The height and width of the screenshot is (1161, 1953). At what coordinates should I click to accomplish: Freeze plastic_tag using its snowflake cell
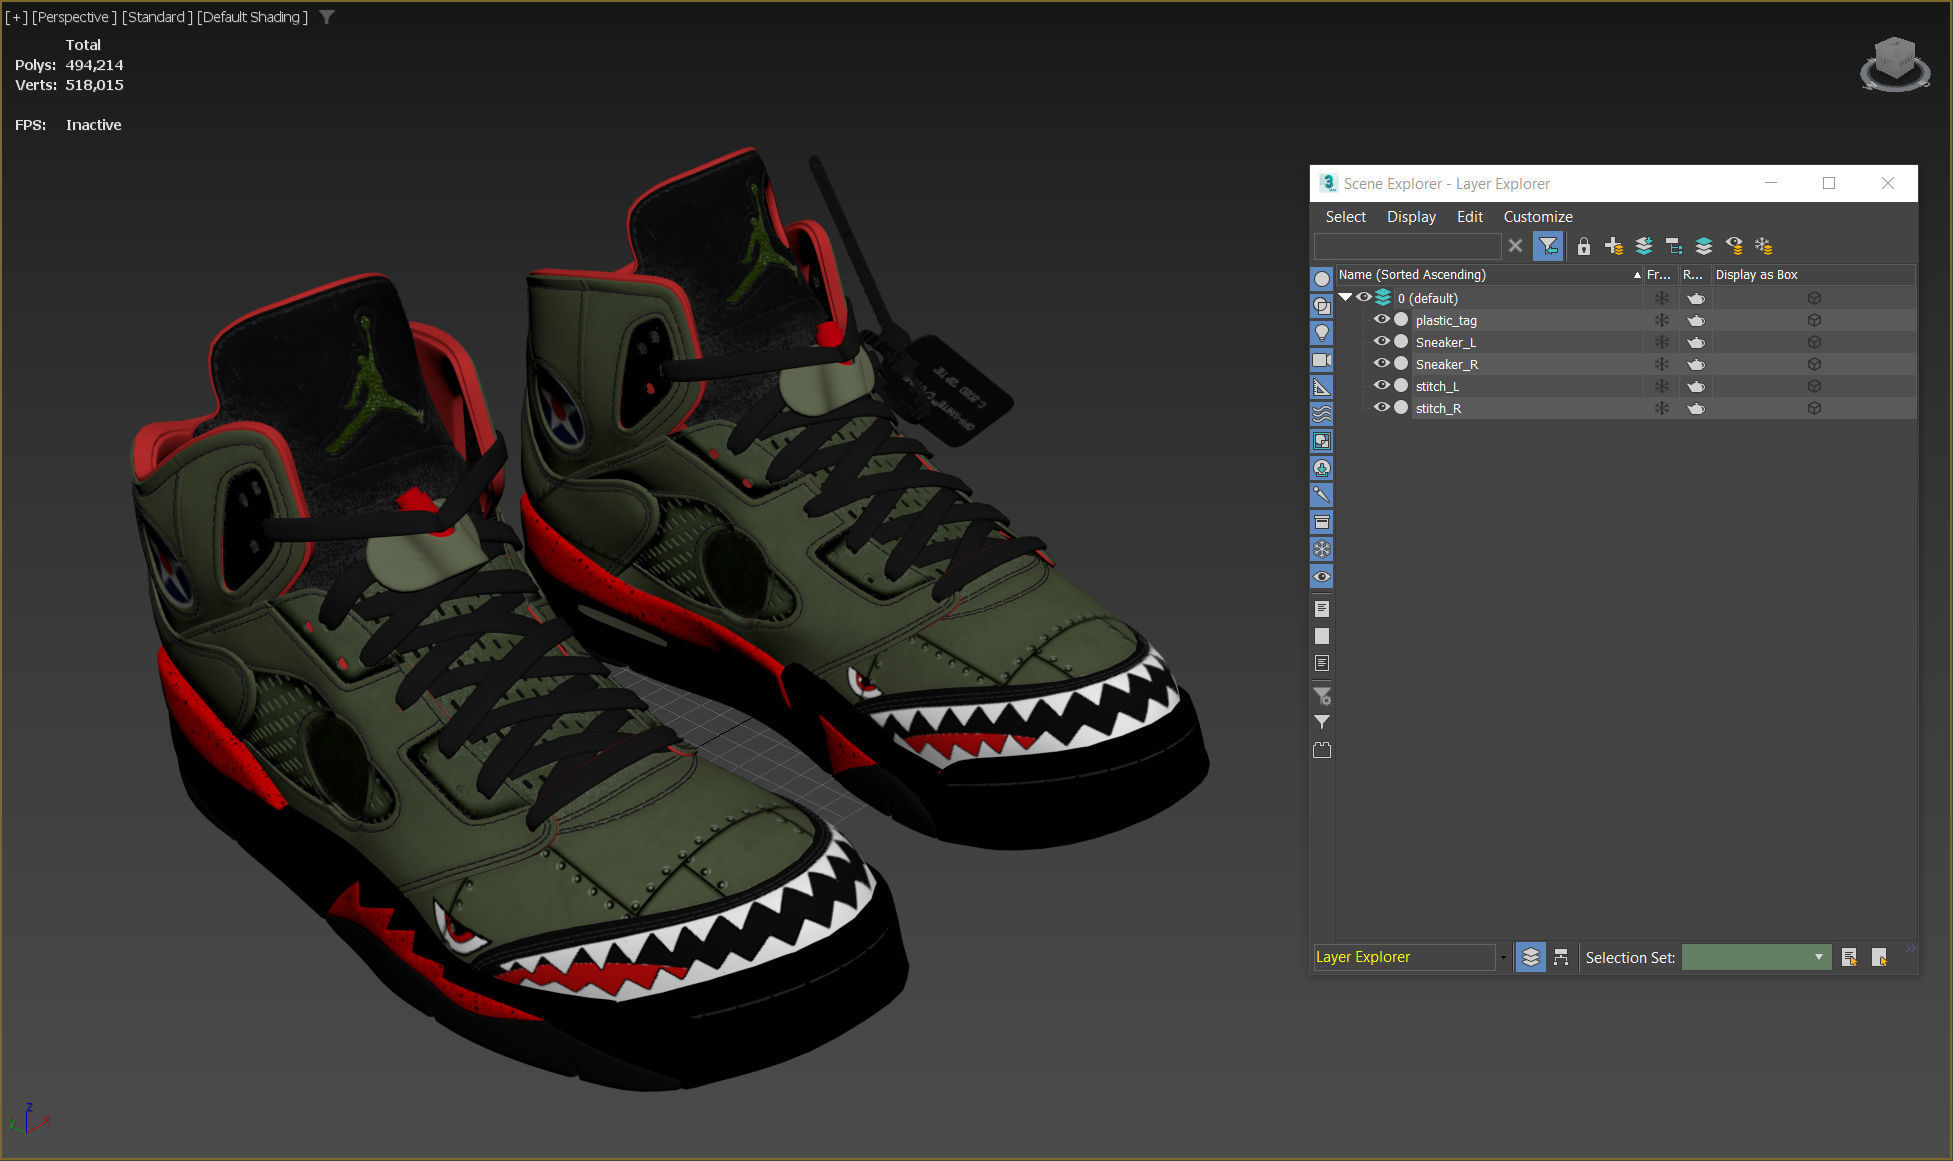click(1661, 320)
